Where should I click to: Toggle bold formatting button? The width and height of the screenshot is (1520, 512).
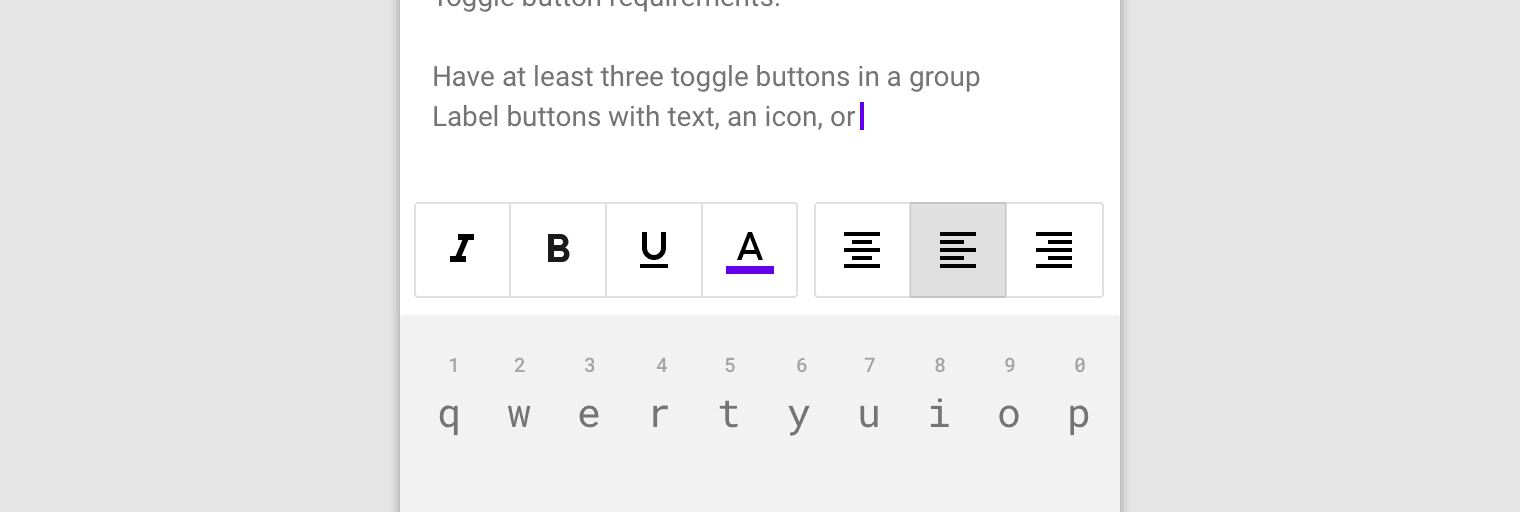[x=558, y=250]
